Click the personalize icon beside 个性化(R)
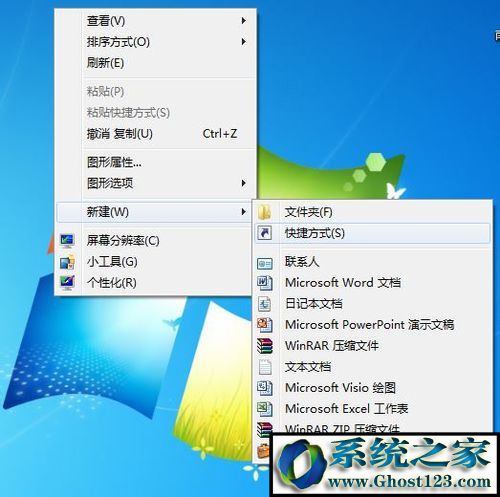The width and height of the screenshot is (500, 497). coord(68,283)
